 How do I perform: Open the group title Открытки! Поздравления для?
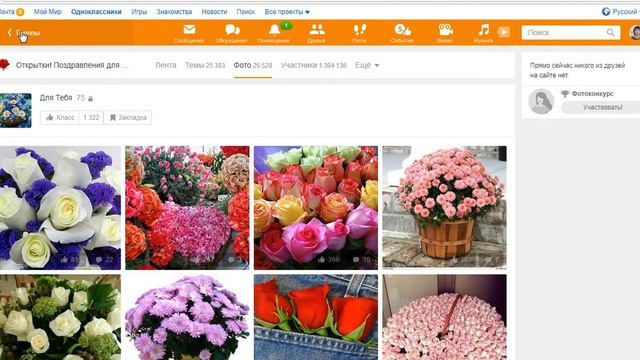coord(72,65)
